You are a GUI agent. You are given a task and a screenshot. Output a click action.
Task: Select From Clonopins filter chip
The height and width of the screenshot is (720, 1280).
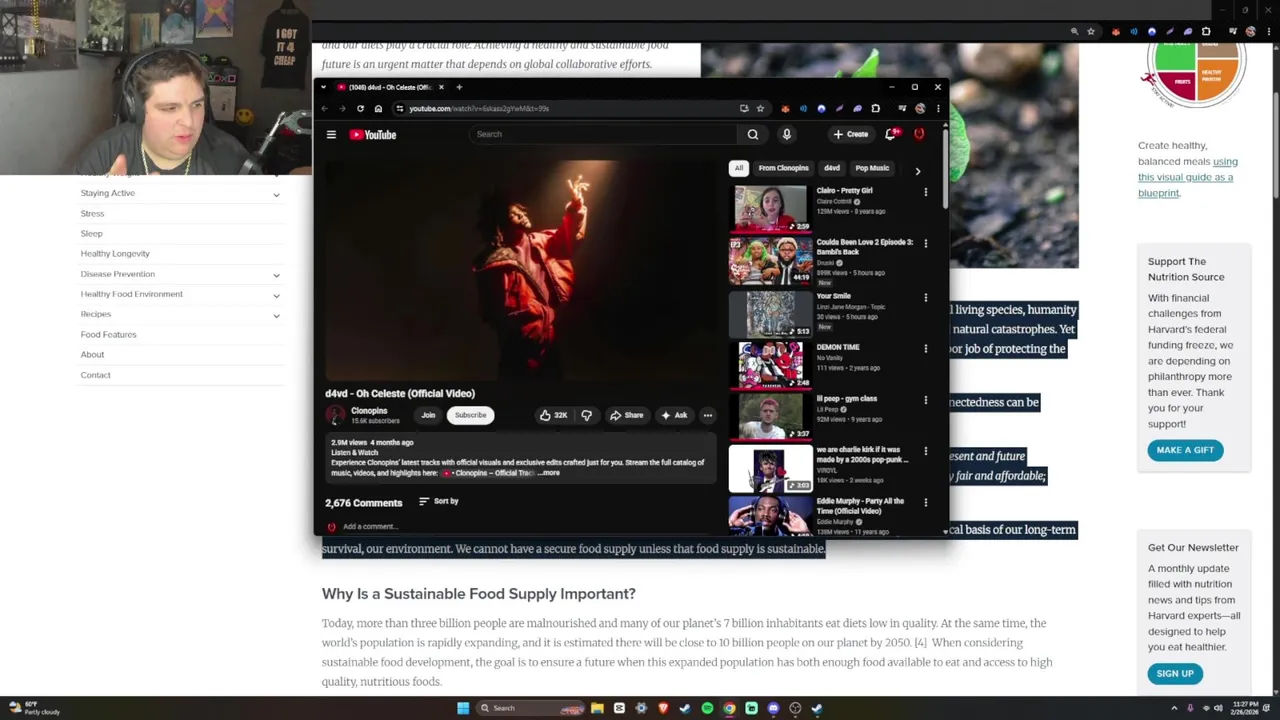click(783, 168)
